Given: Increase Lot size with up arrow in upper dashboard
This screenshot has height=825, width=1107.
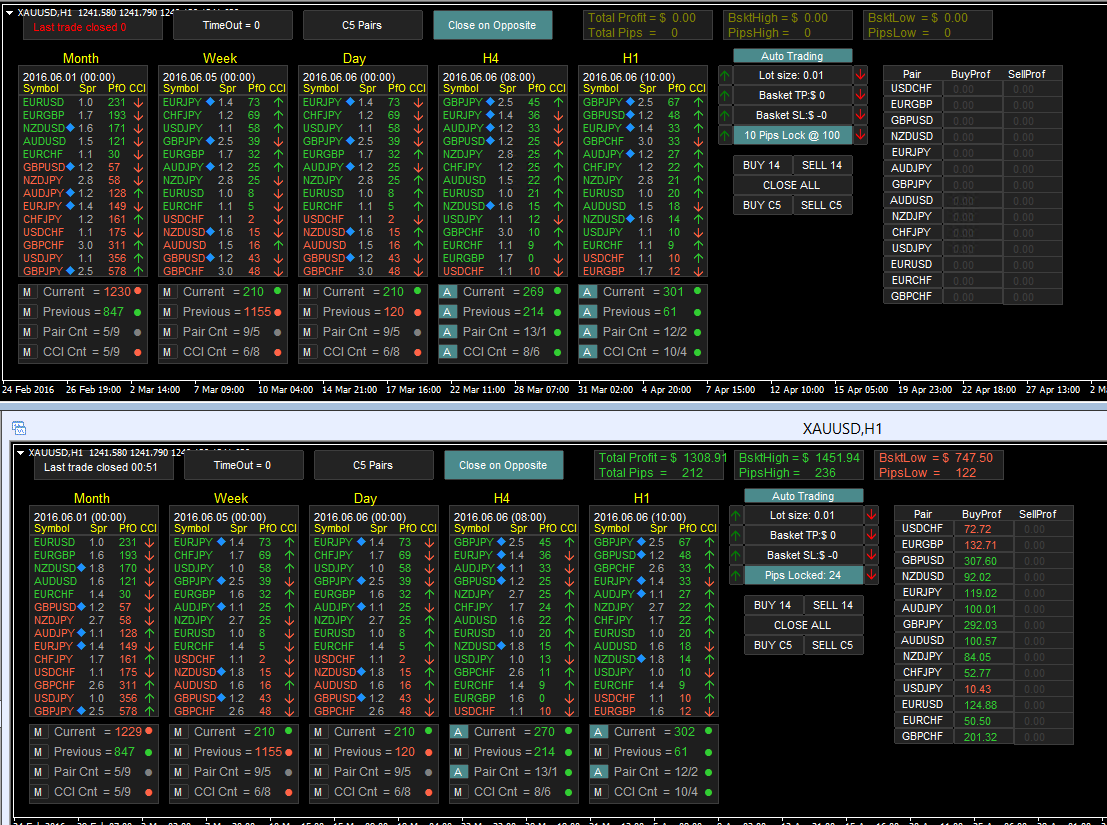Looking at the screenshot, I should [725, 75].
